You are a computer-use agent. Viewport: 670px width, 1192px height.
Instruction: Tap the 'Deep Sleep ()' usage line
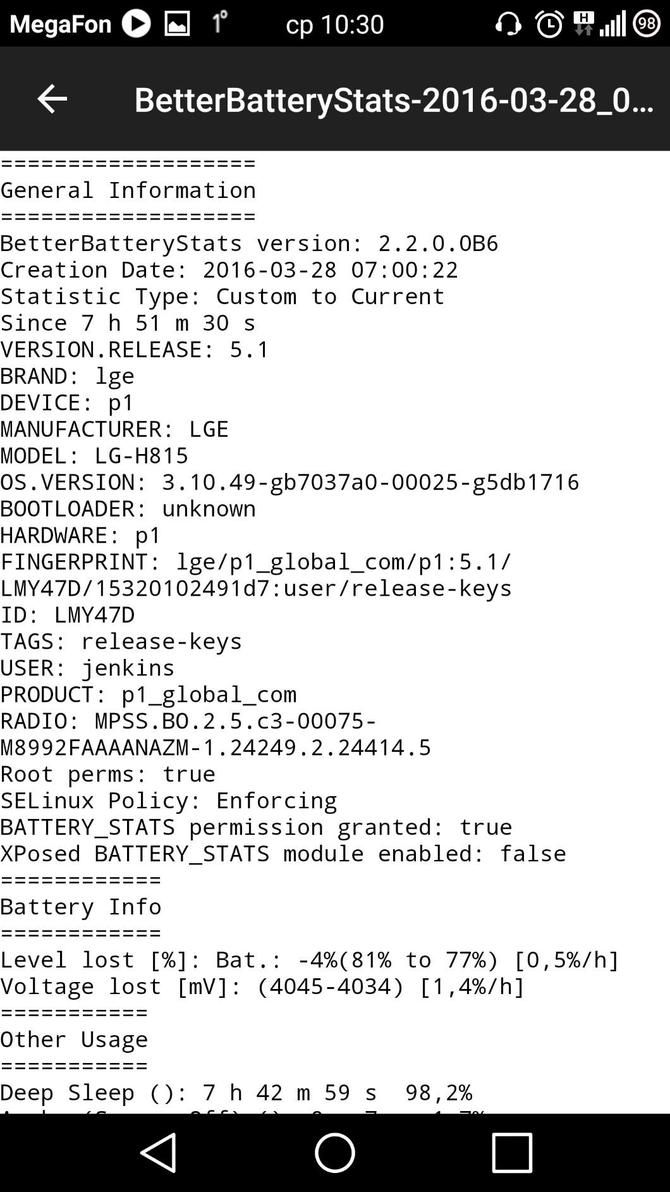point(236,1092)
